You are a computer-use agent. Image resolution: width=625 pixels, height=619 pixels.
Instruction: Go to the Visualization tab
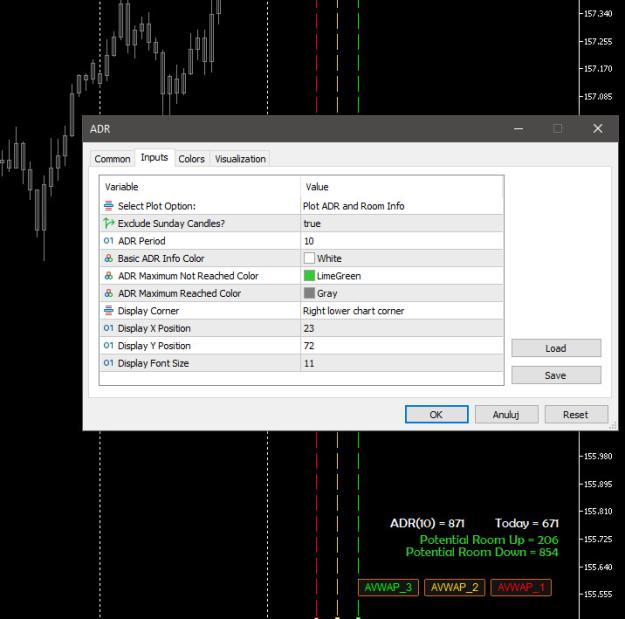240,159
